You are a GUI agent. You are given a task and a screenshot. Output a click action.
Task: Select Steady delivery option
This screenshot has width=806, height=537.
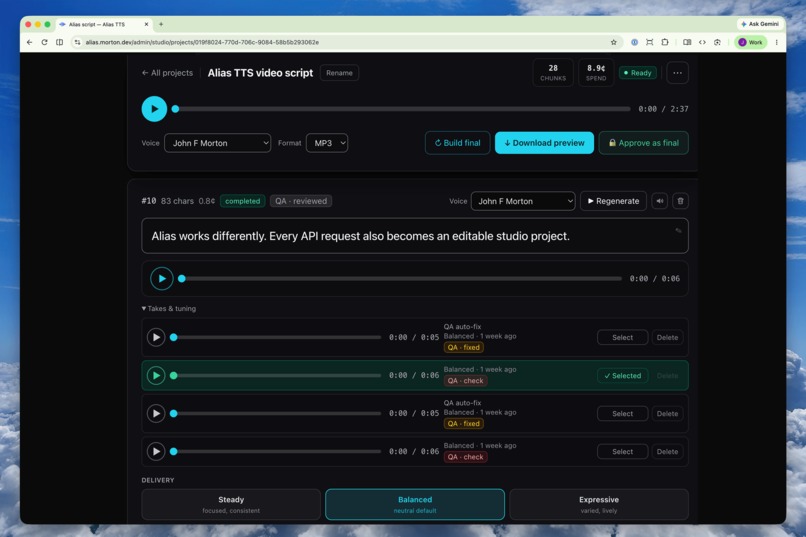pyautogui.click(x=231, y=504)
